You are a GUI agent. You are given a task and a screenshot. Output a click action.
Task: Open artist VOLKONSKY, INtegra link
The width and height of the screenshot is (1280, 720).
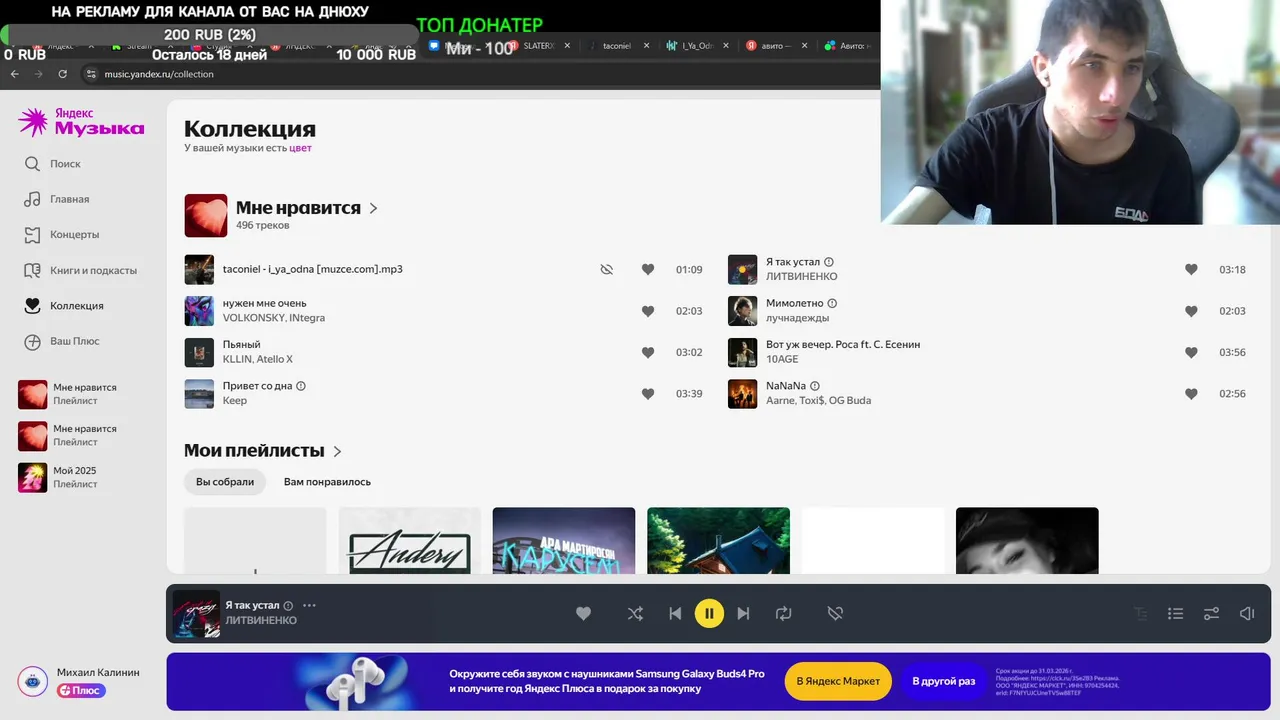tap(273, 318)
